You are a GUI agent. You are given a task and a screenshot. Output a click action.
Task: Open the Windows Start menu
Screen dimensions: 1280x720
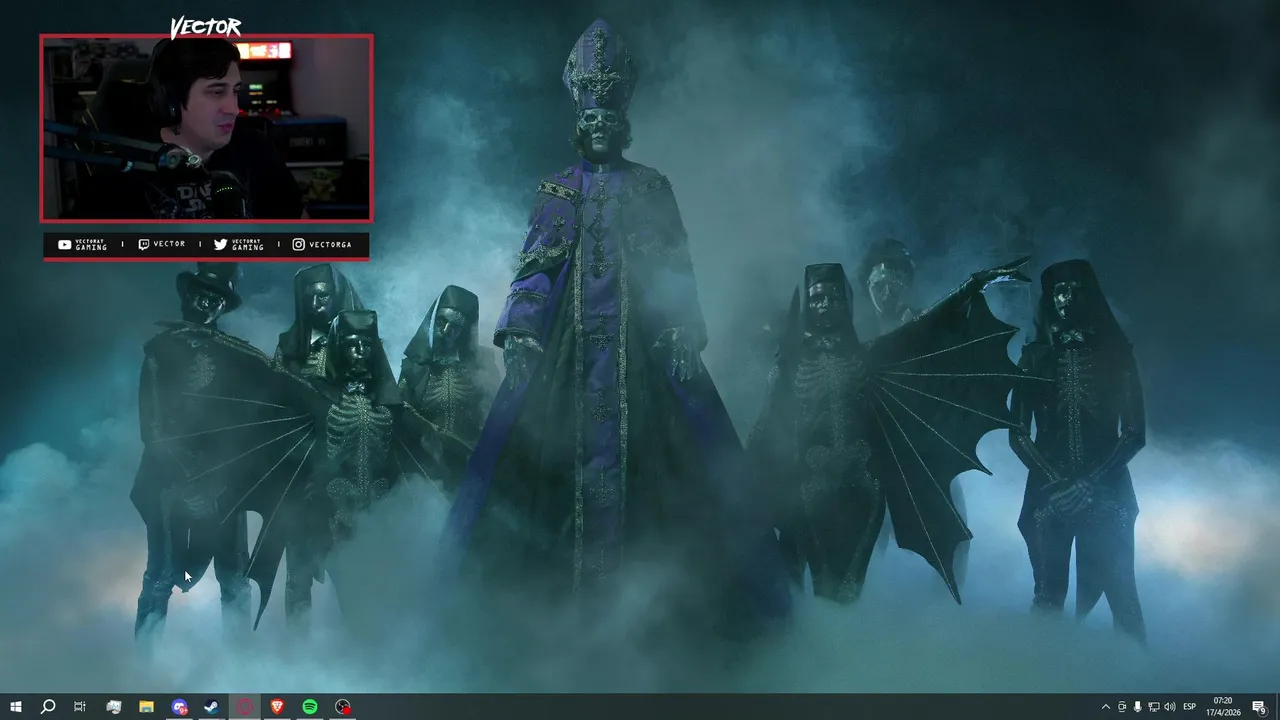(x=15, y=707)
